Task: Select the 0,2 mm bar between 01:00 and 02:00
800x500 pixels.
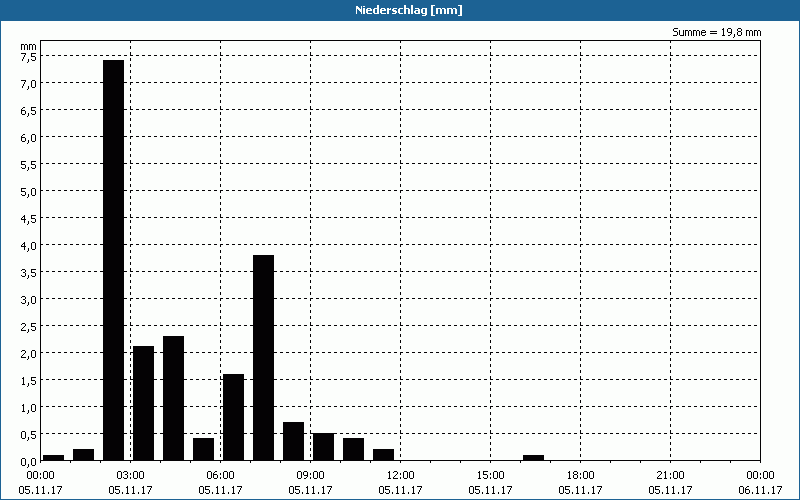Action: [83, 455]
